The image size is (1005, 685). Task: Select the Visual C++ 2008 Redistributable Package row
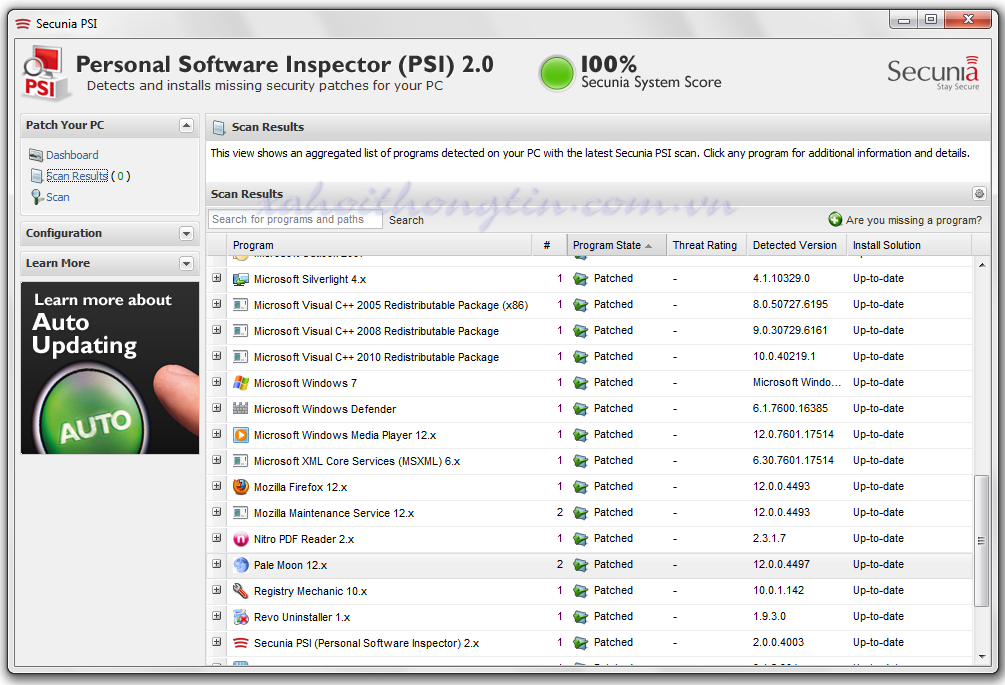590,331
